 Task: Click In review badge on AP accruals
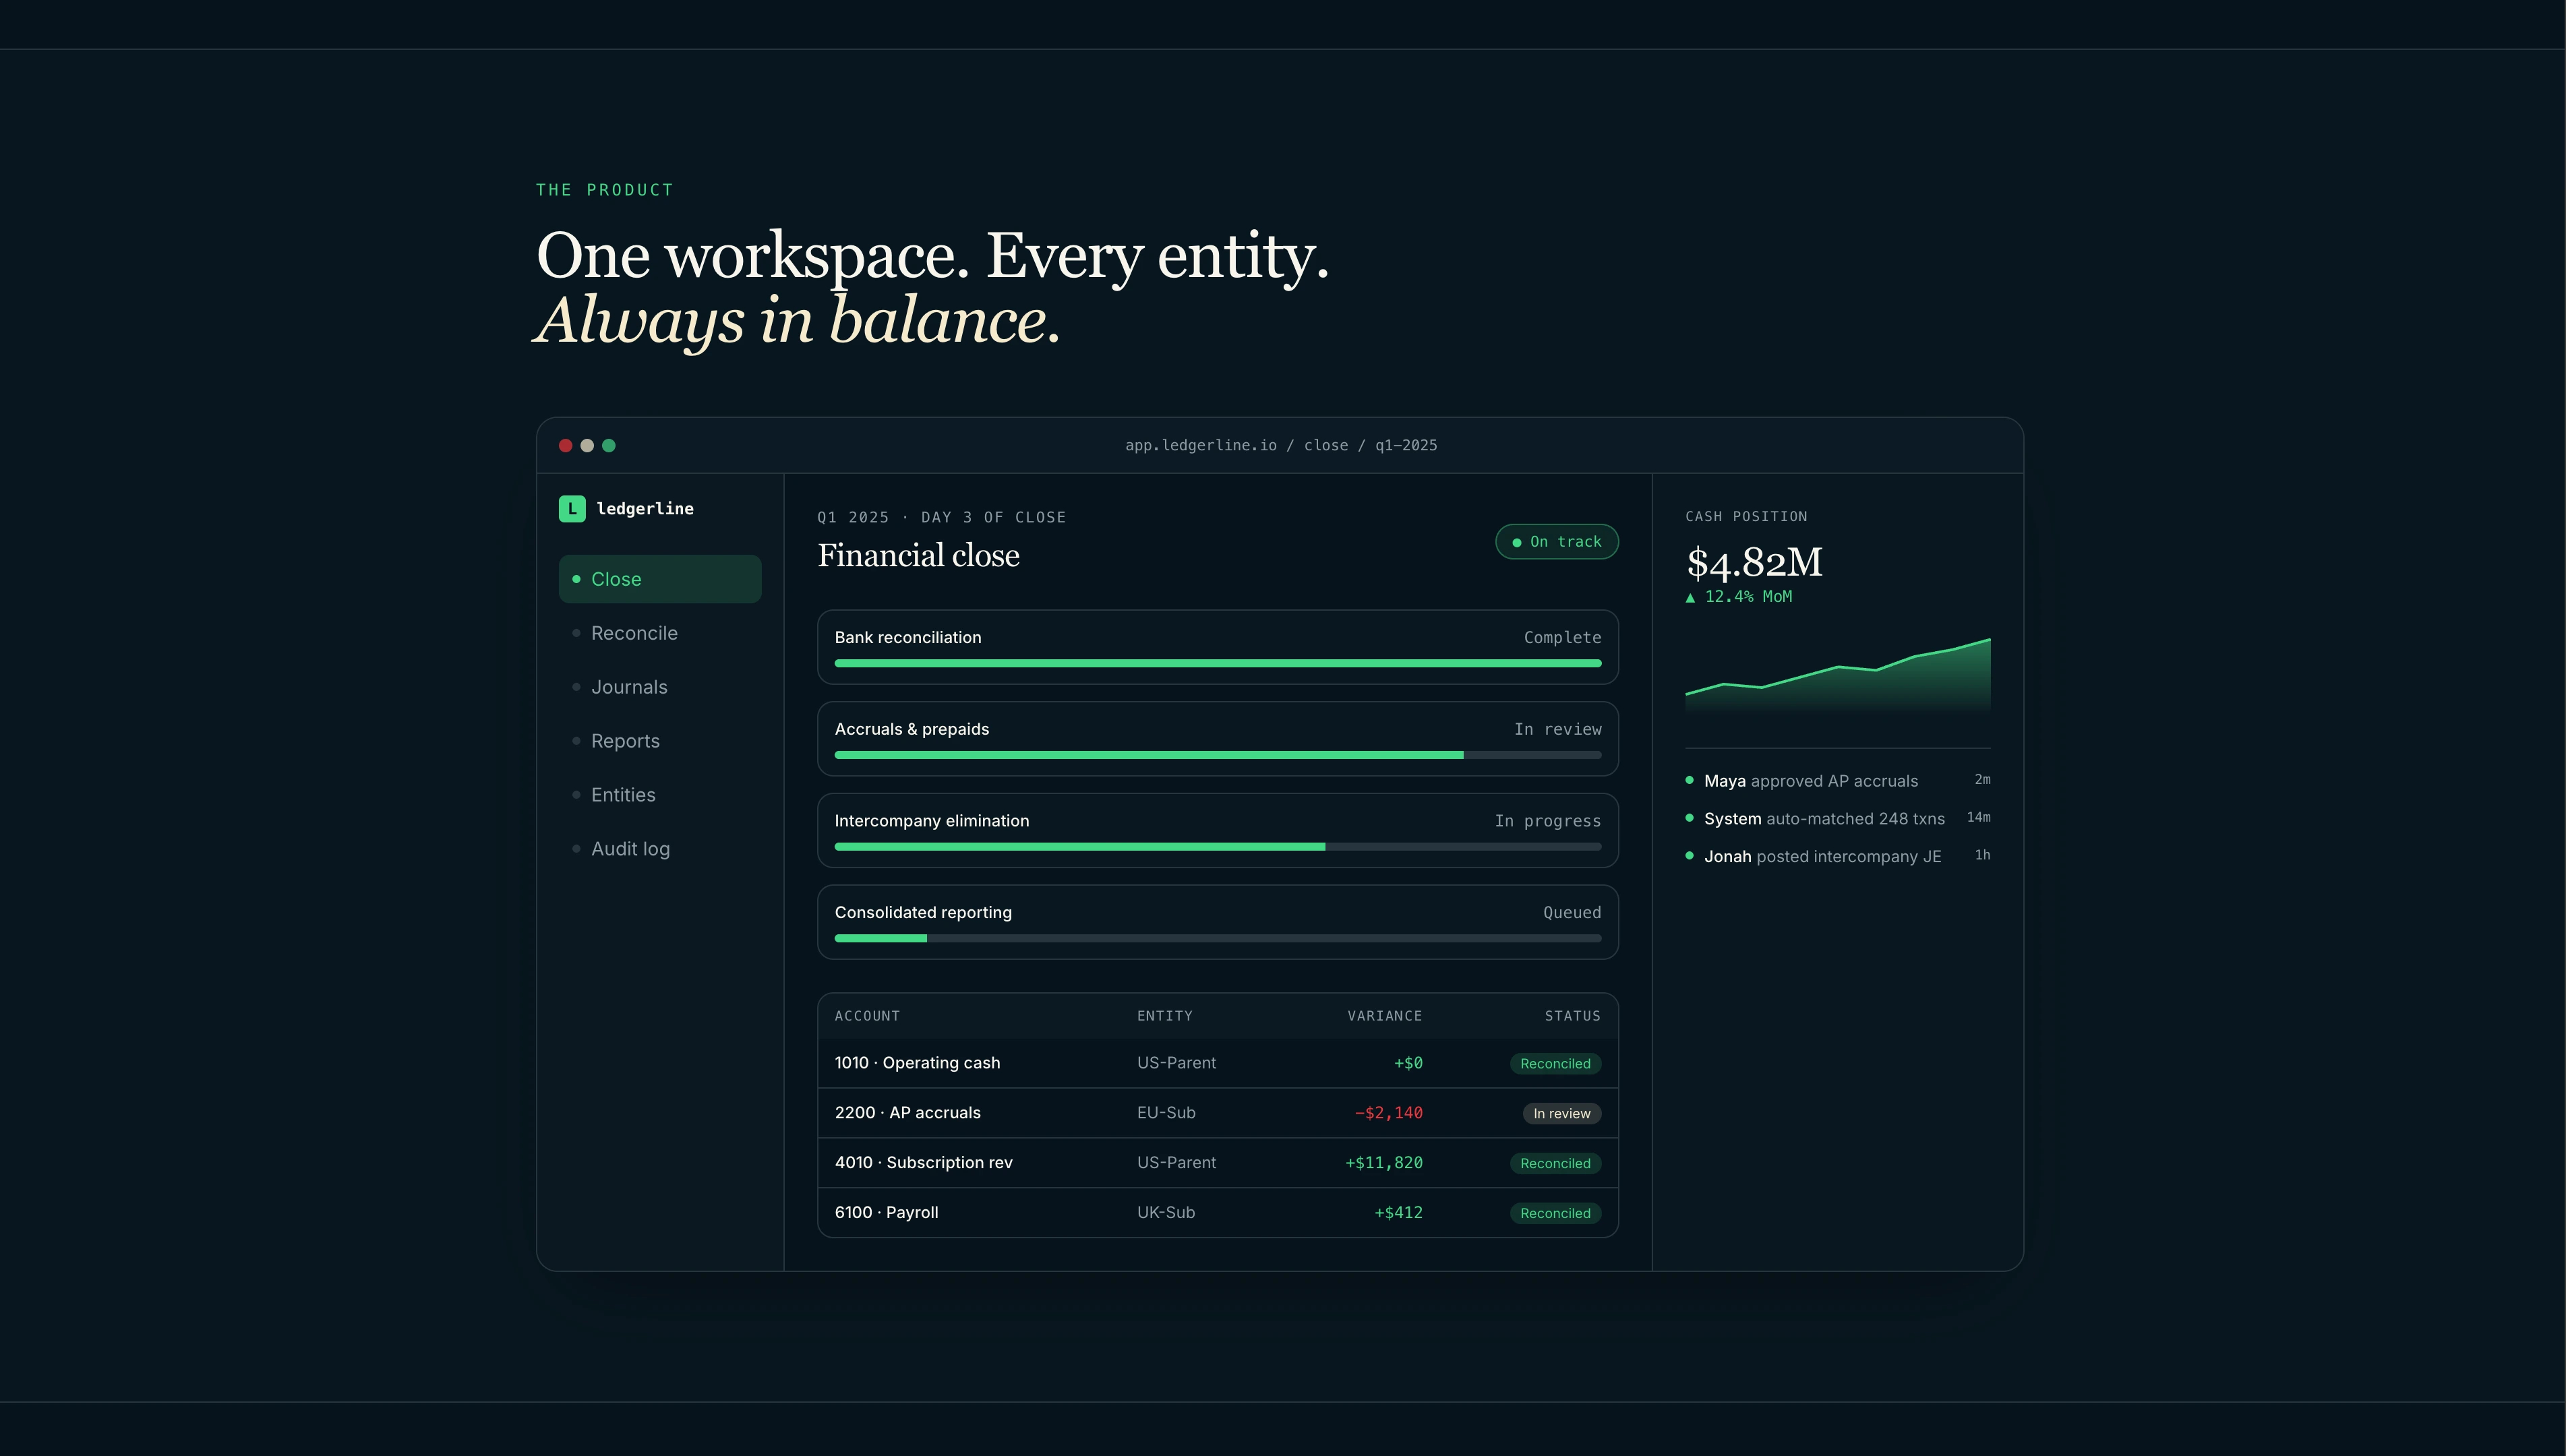[x=1562, y=1114]
